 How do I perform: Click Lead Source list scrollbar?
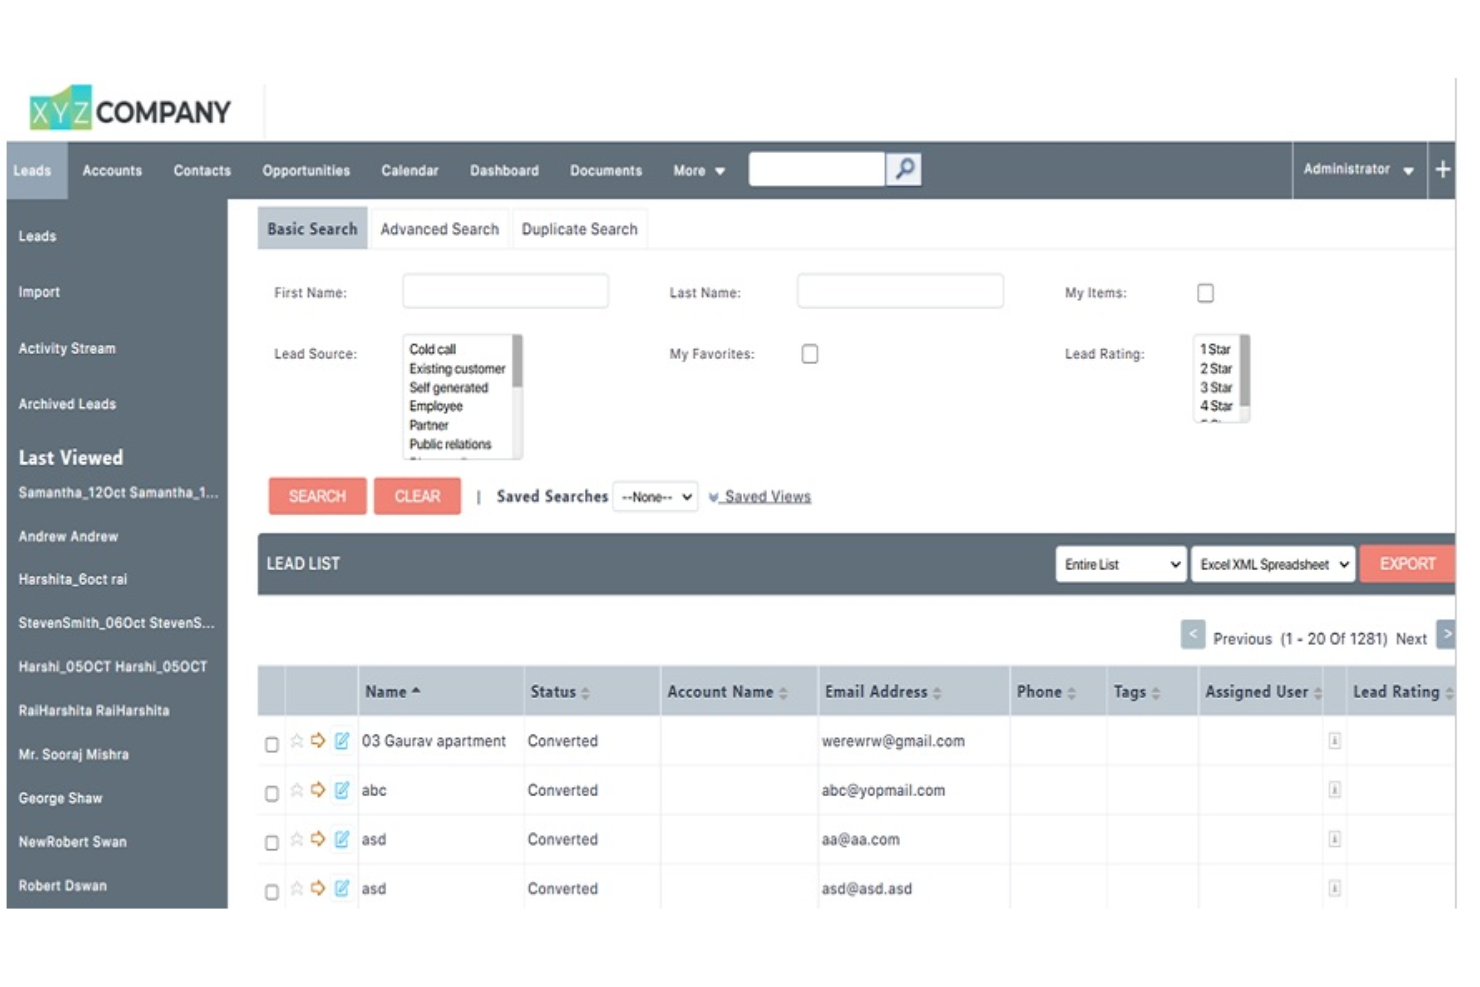pos(518,396)
